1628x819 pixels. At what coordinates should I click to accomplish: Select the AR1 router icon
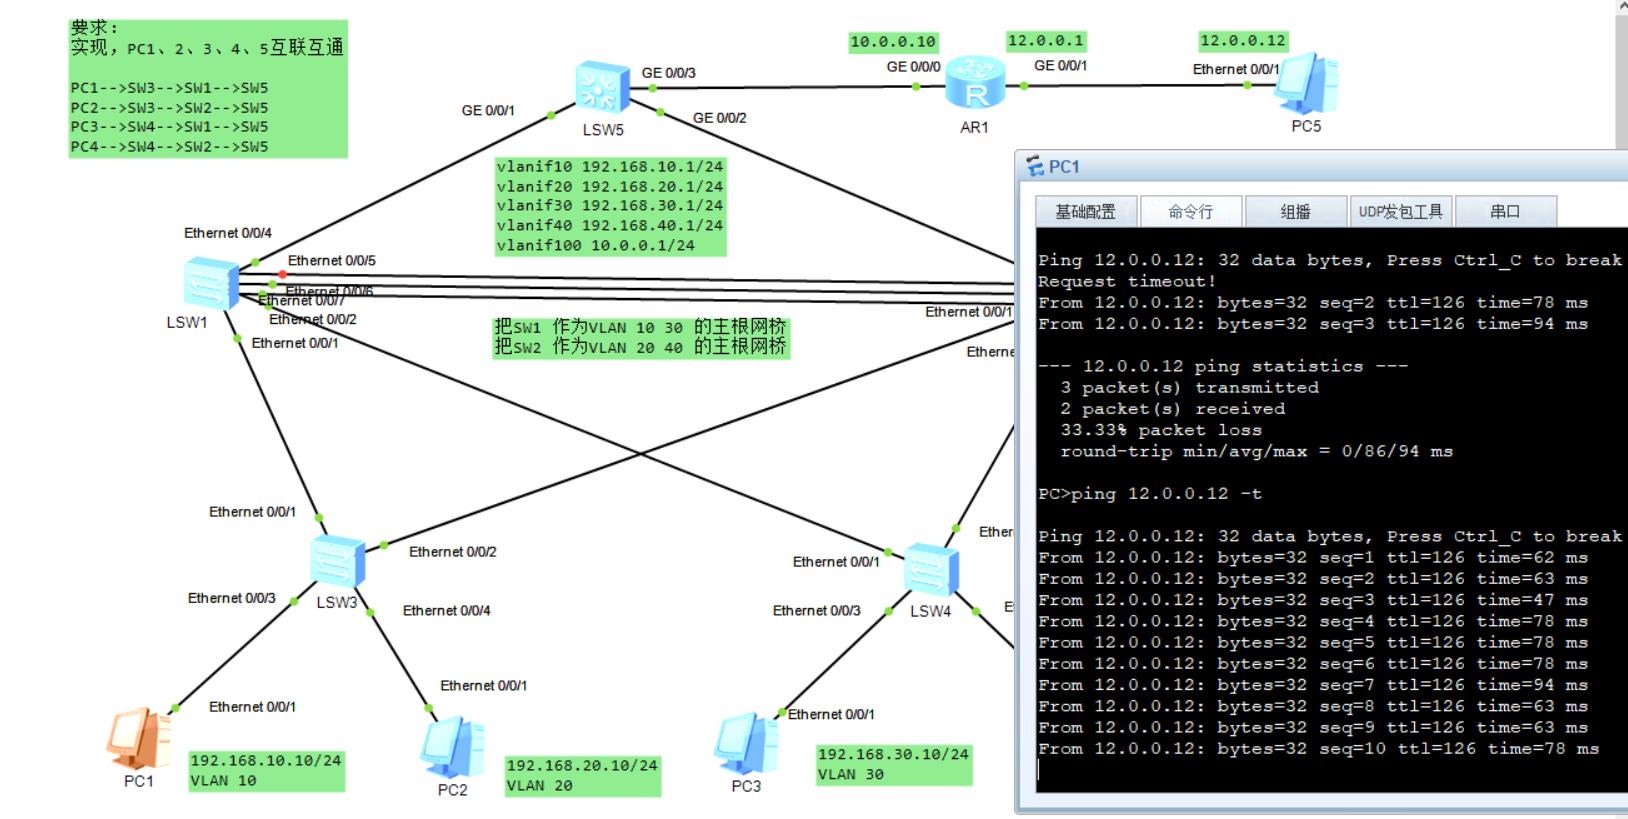(974, 84)
